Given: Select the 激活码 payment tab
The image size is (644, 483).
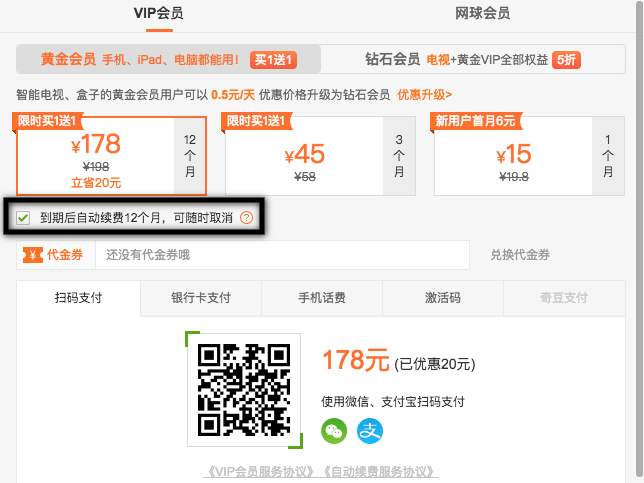Looking at the screenshot, I should pos(443,298).
